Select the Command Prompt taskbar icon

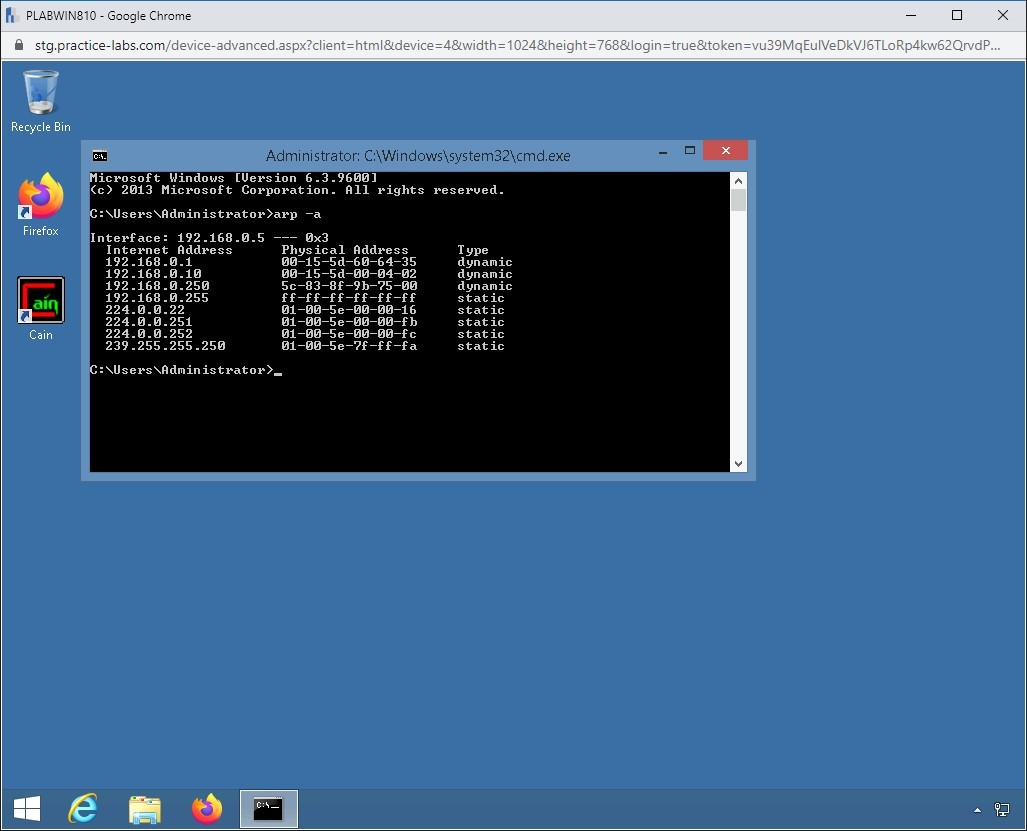click(x=268, y=808)
